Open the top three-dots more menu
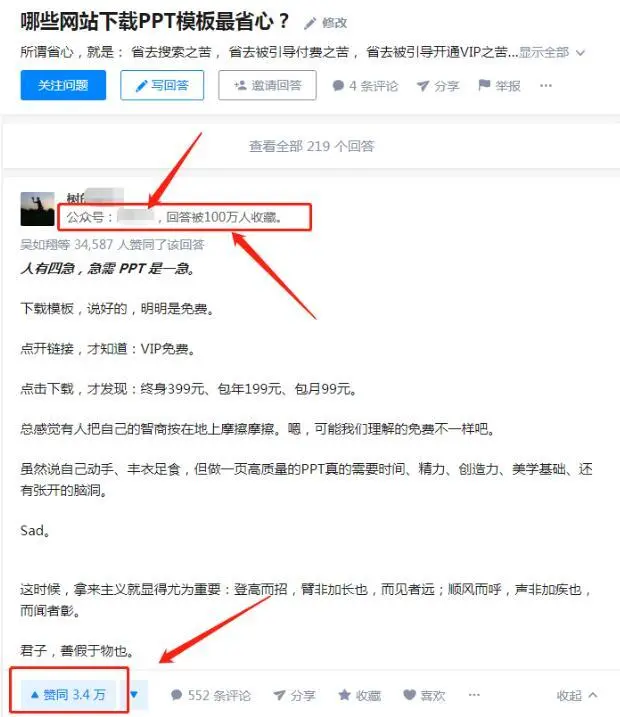 (545, 86)
